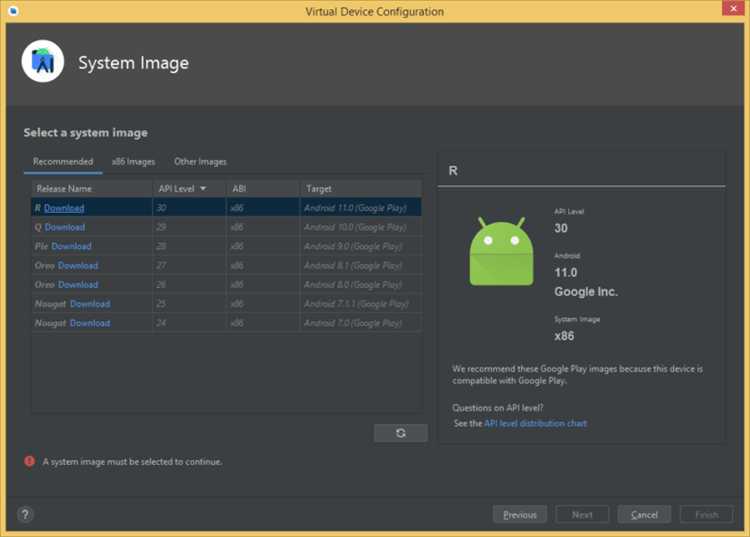
Task: Click Download link for Q release
Action: [x=65, y=227]
